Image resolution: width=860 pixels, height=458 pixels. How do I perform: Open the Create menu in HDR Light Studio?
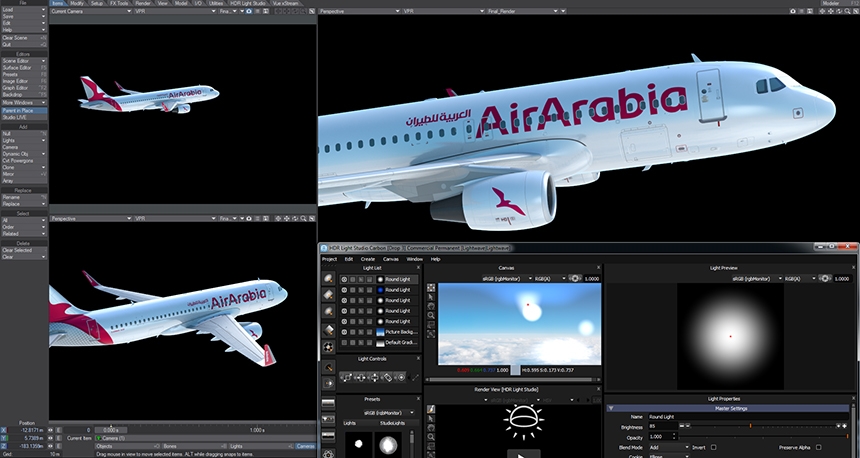[x=367, y=259]
